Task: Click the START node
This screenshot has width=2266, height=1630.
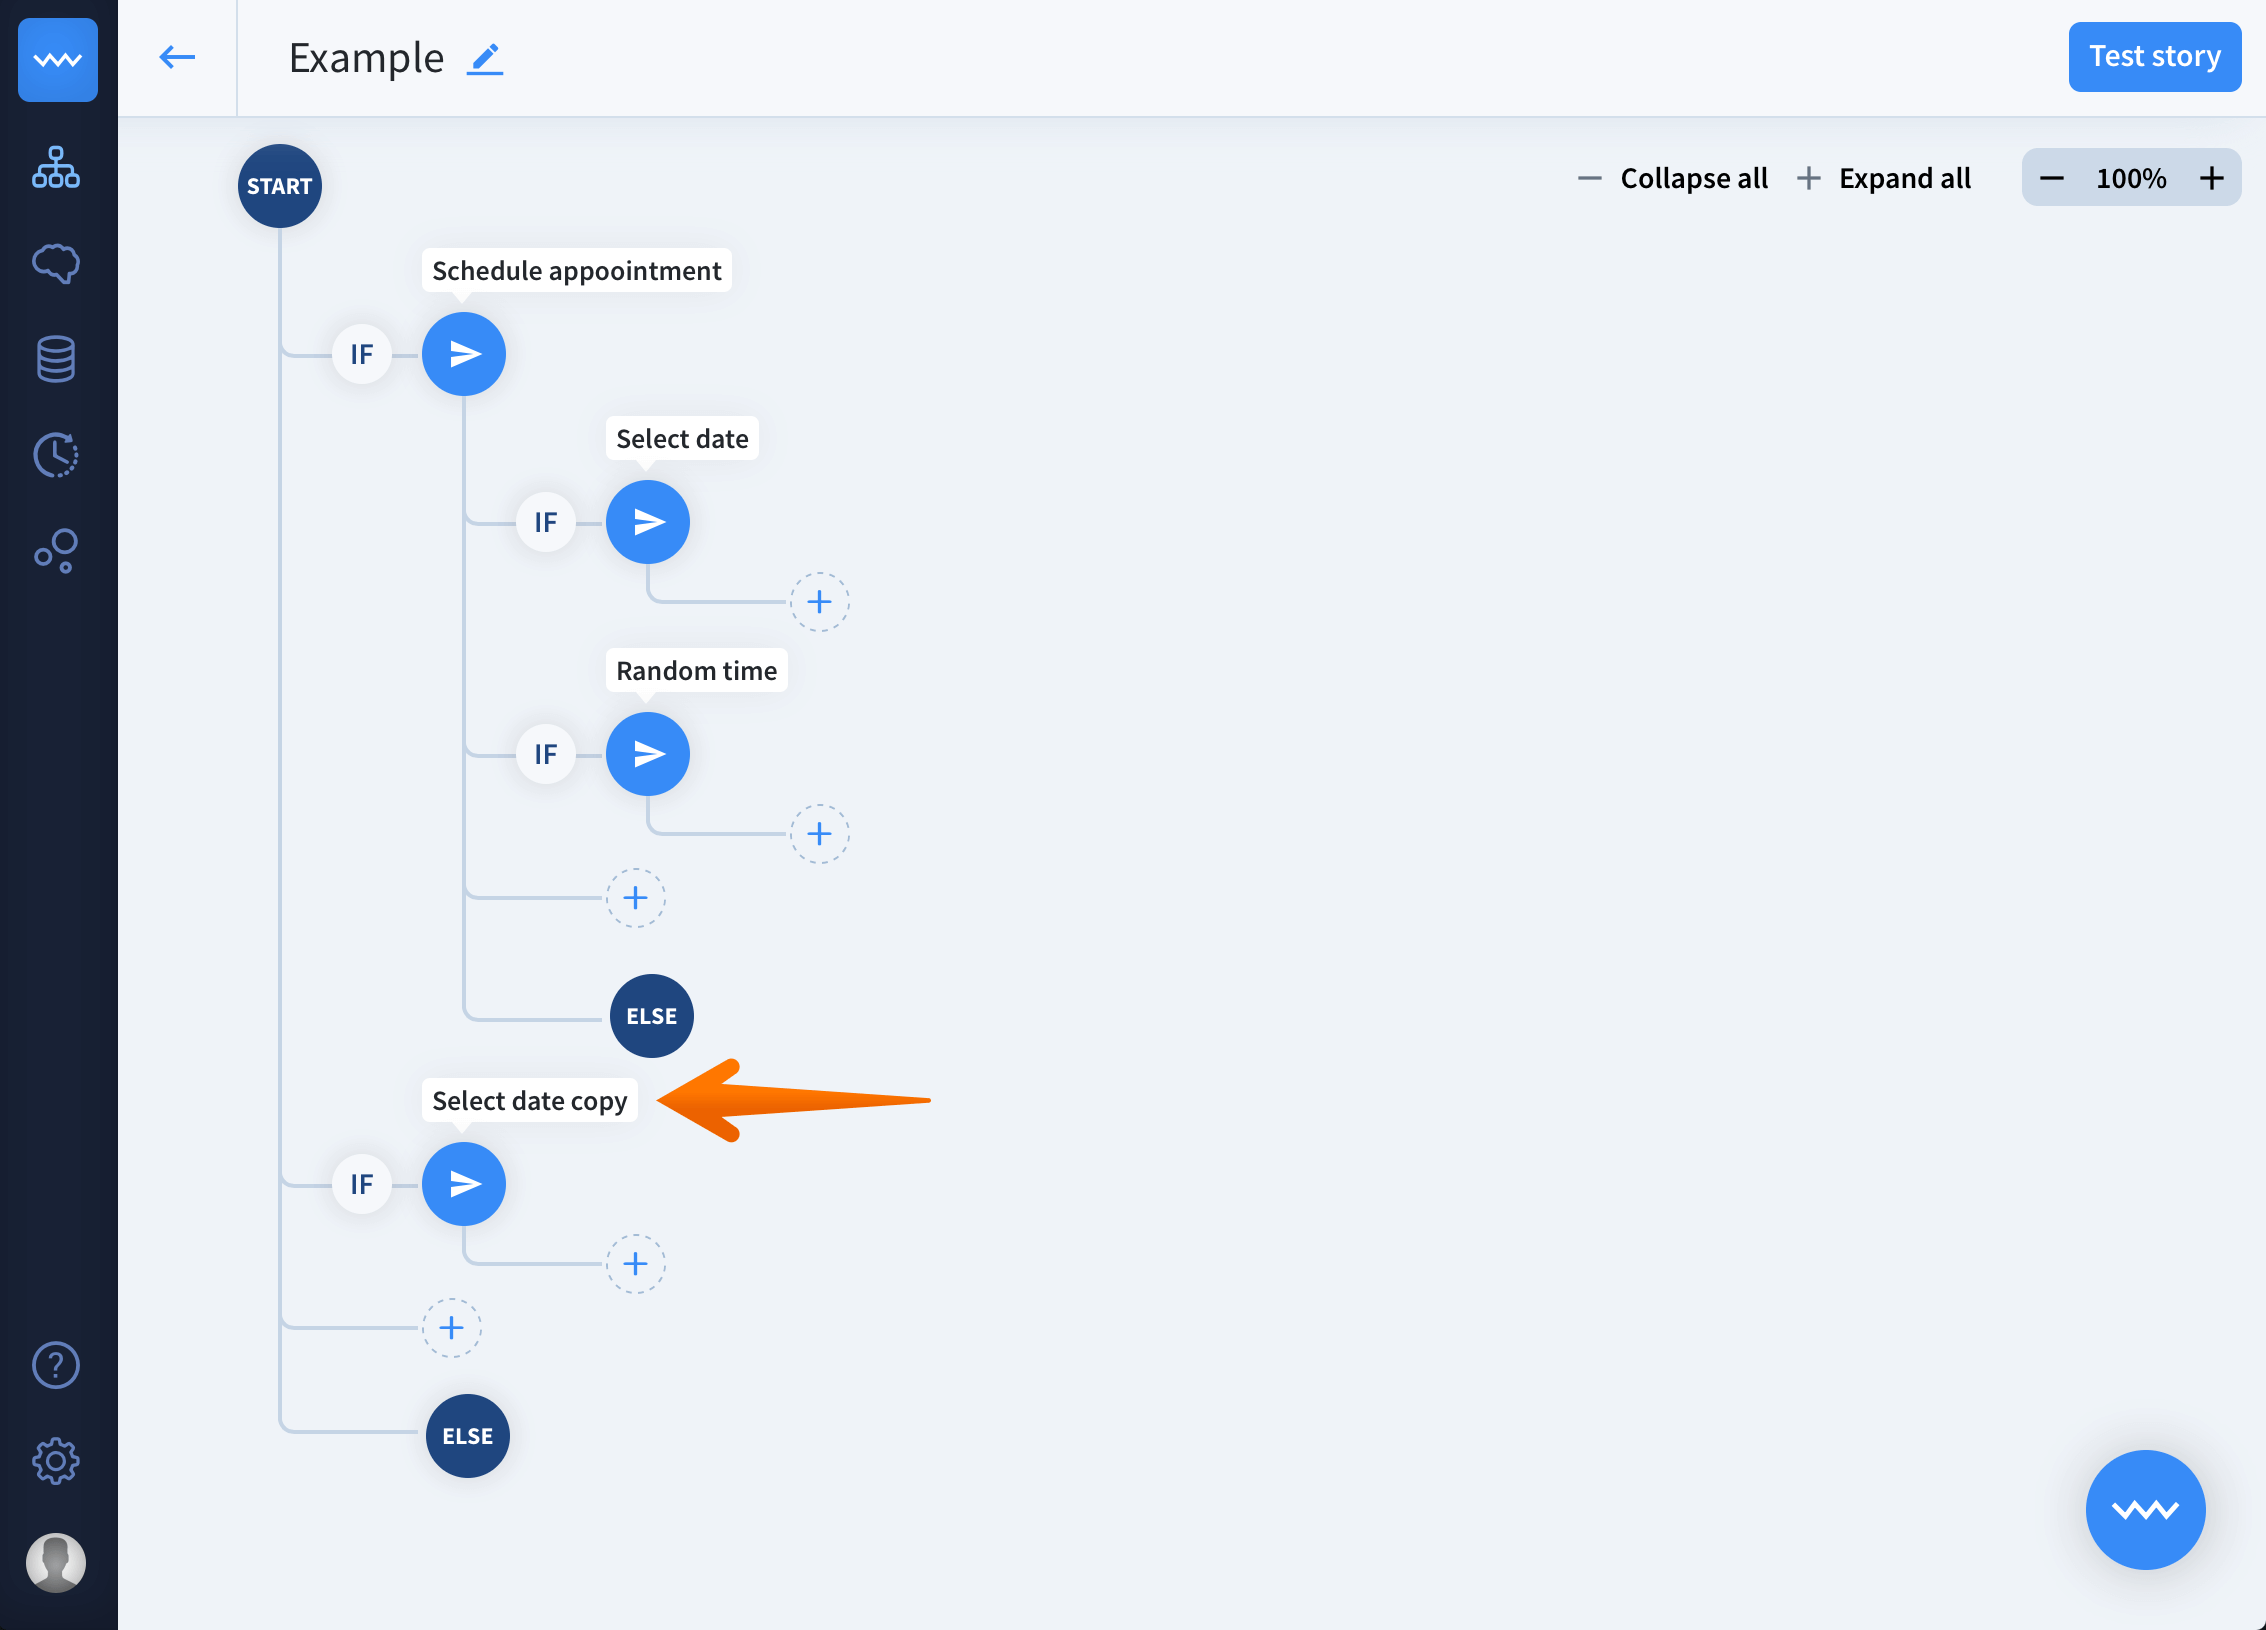Action: [x=280, y=186]
